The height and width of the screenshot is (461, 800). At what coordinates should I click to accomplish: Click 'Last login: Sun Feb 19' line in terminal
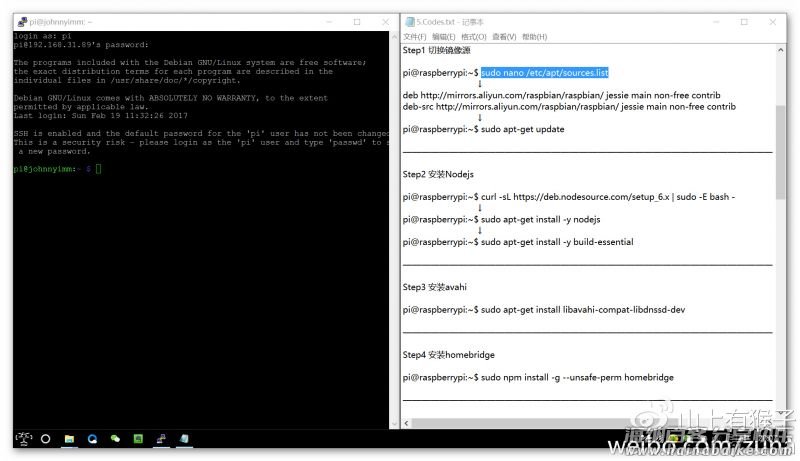pos(101,116)
